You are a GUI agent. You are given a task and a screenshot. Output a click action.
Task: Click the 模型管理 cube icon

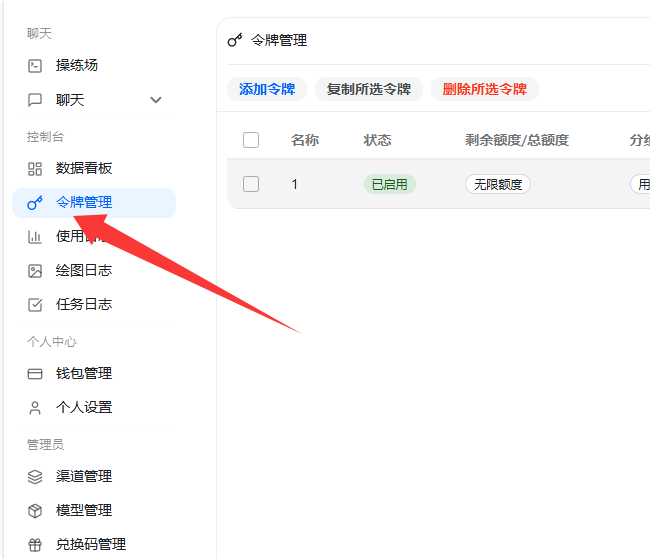click(35, 511)
